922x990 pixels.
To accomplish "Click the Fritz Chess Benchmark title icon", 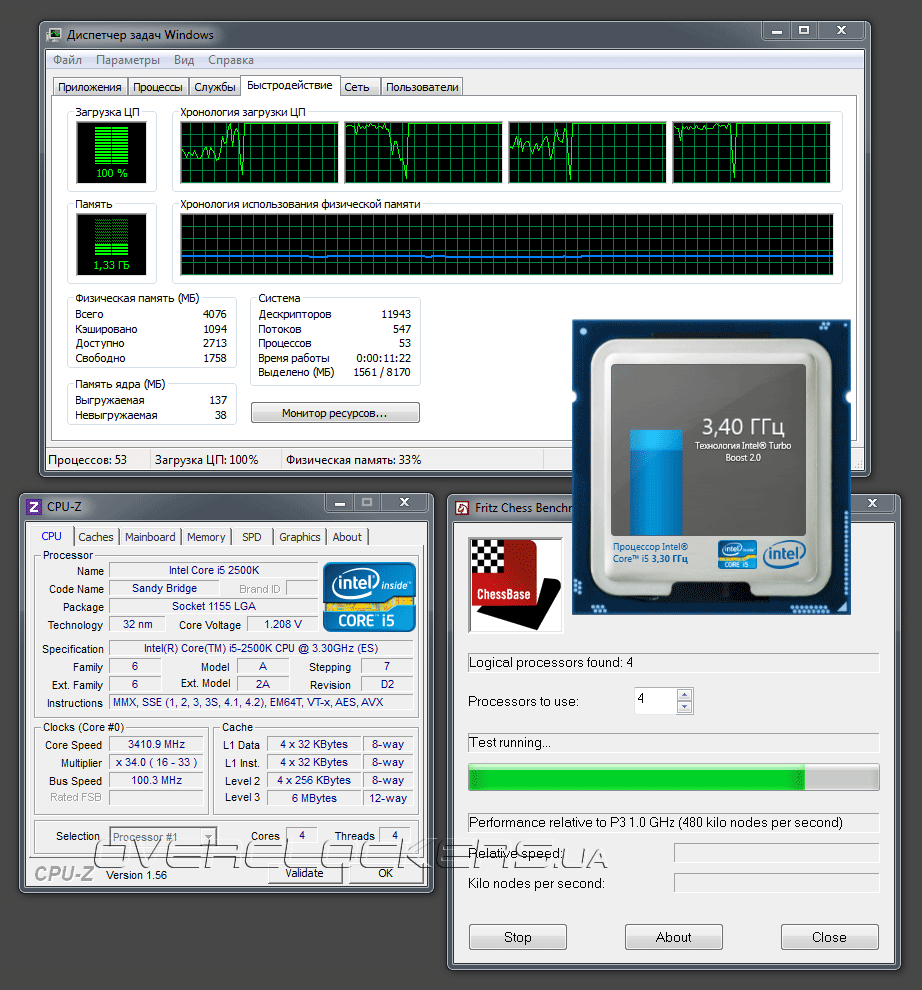I will [x=462, y=508].
